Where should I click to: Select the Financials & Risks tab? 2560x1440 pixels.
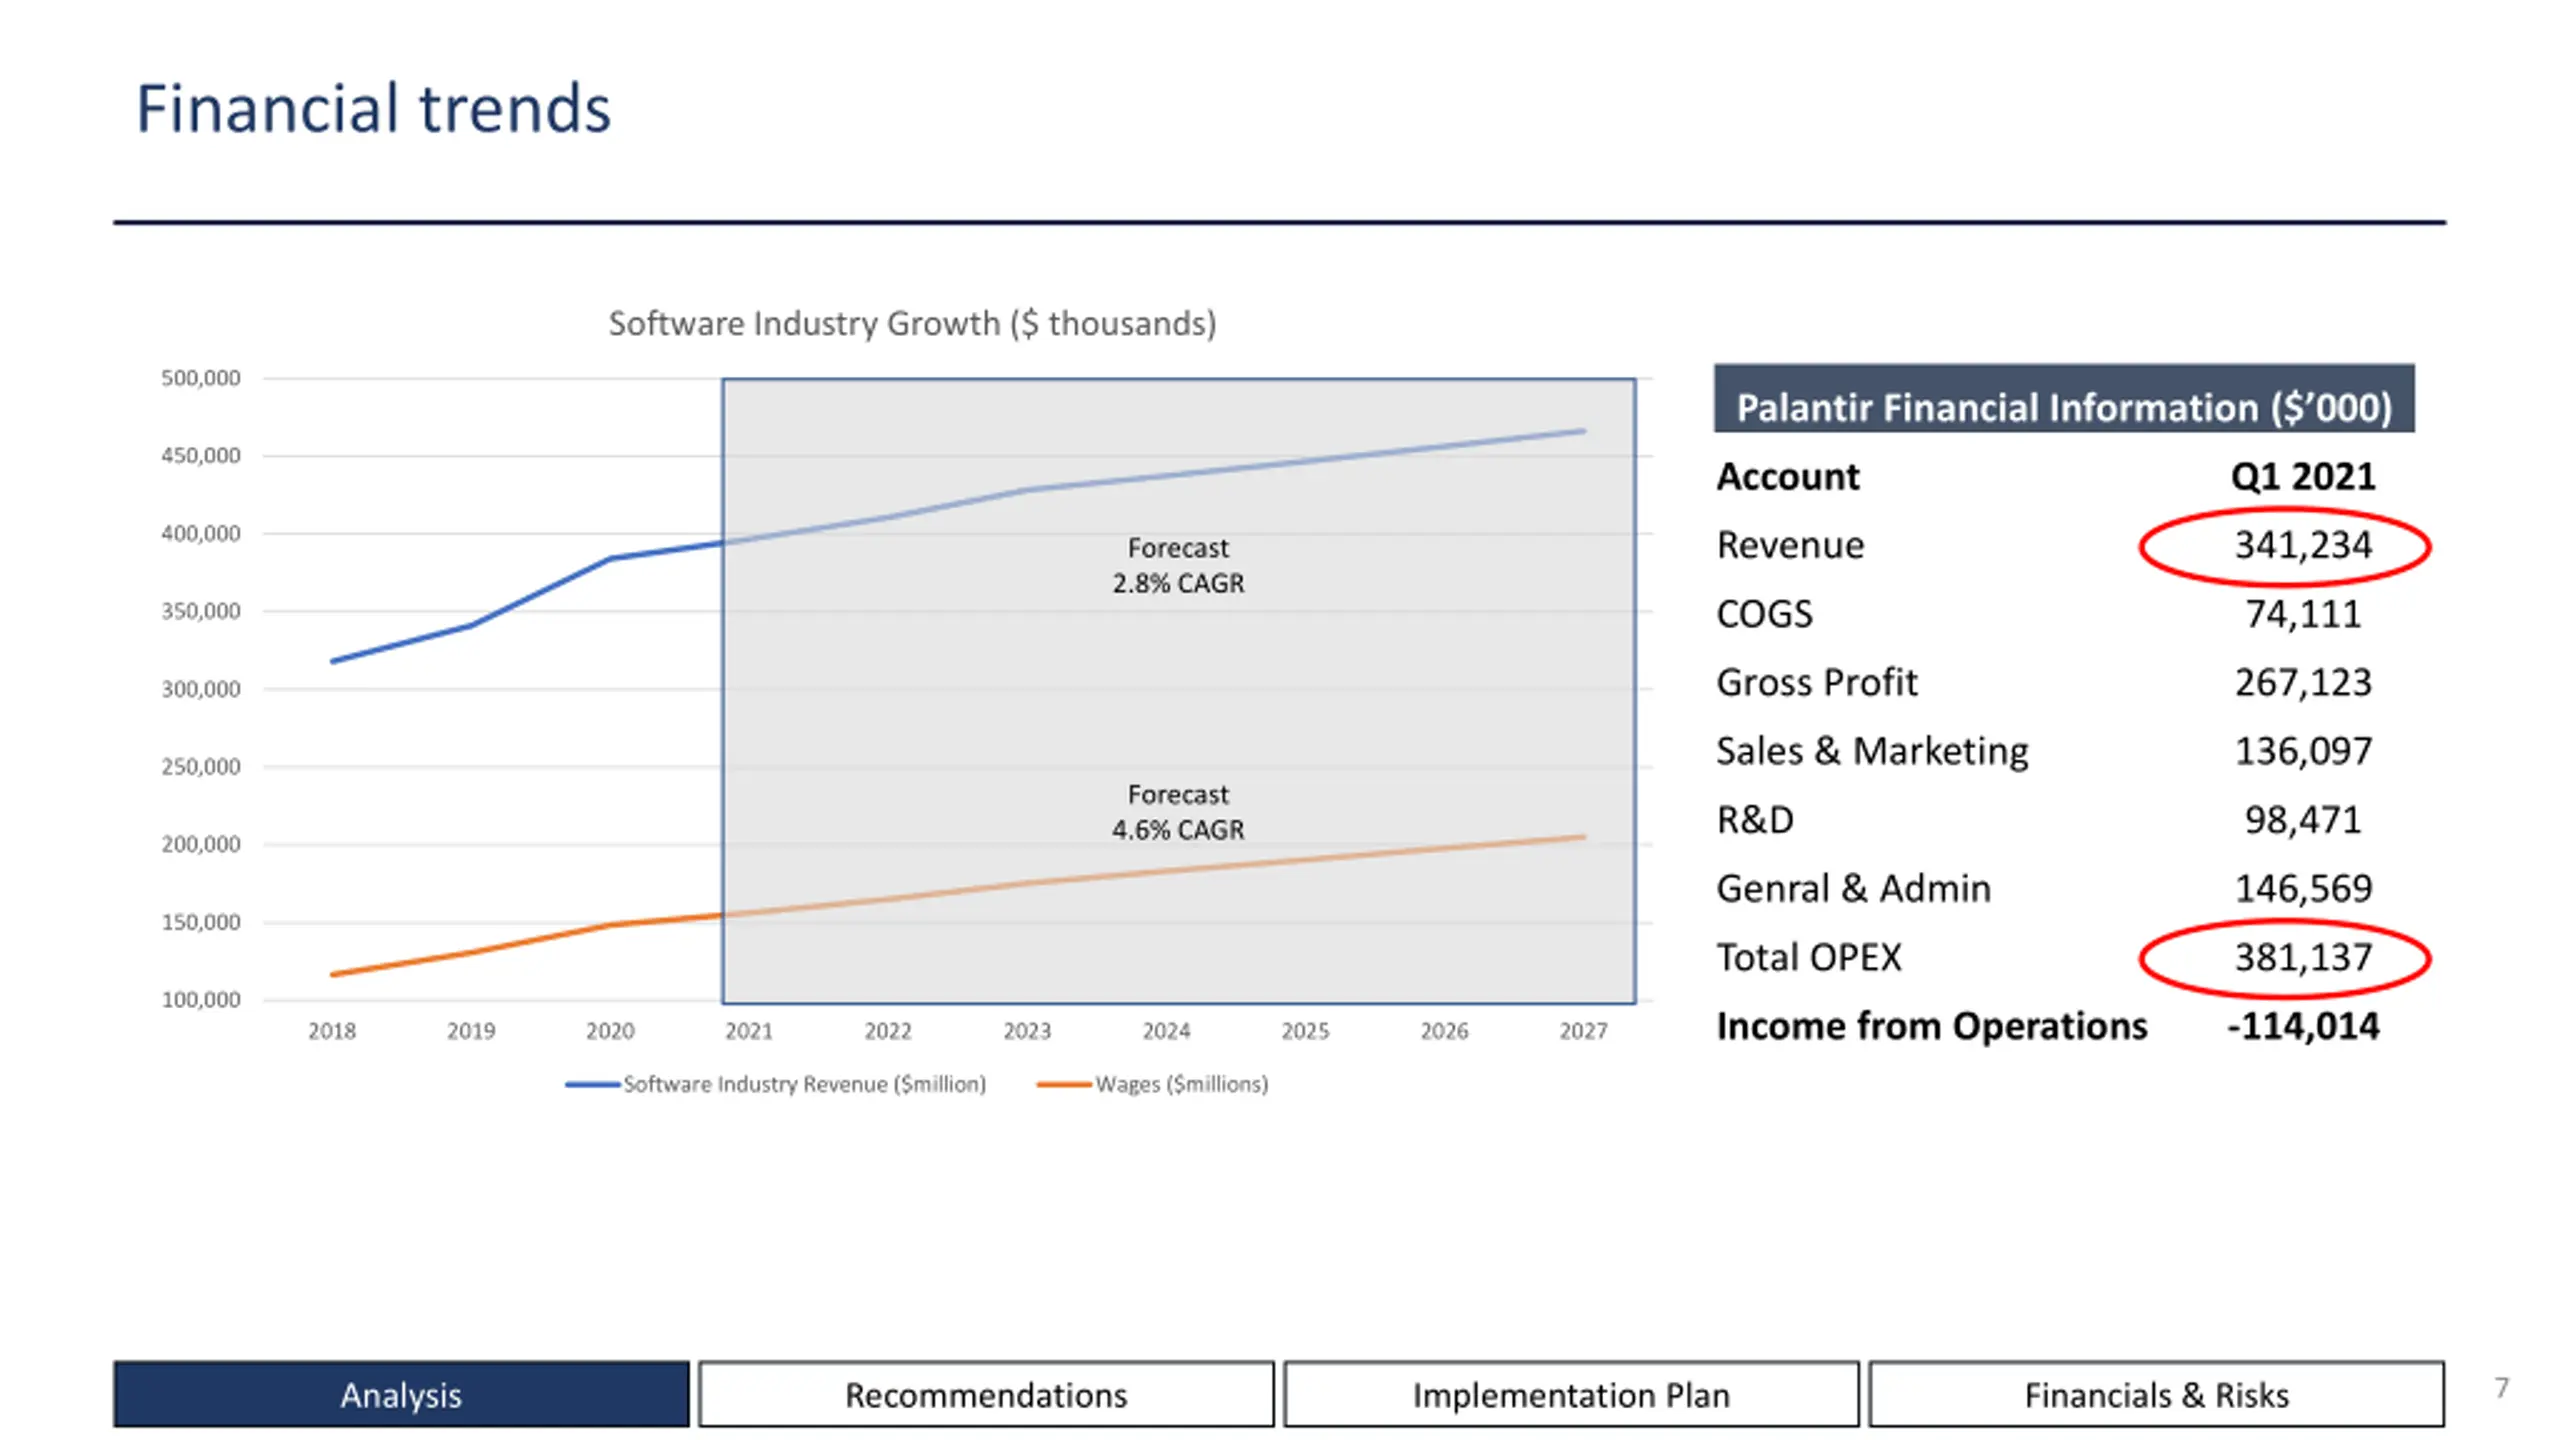2156,1394
